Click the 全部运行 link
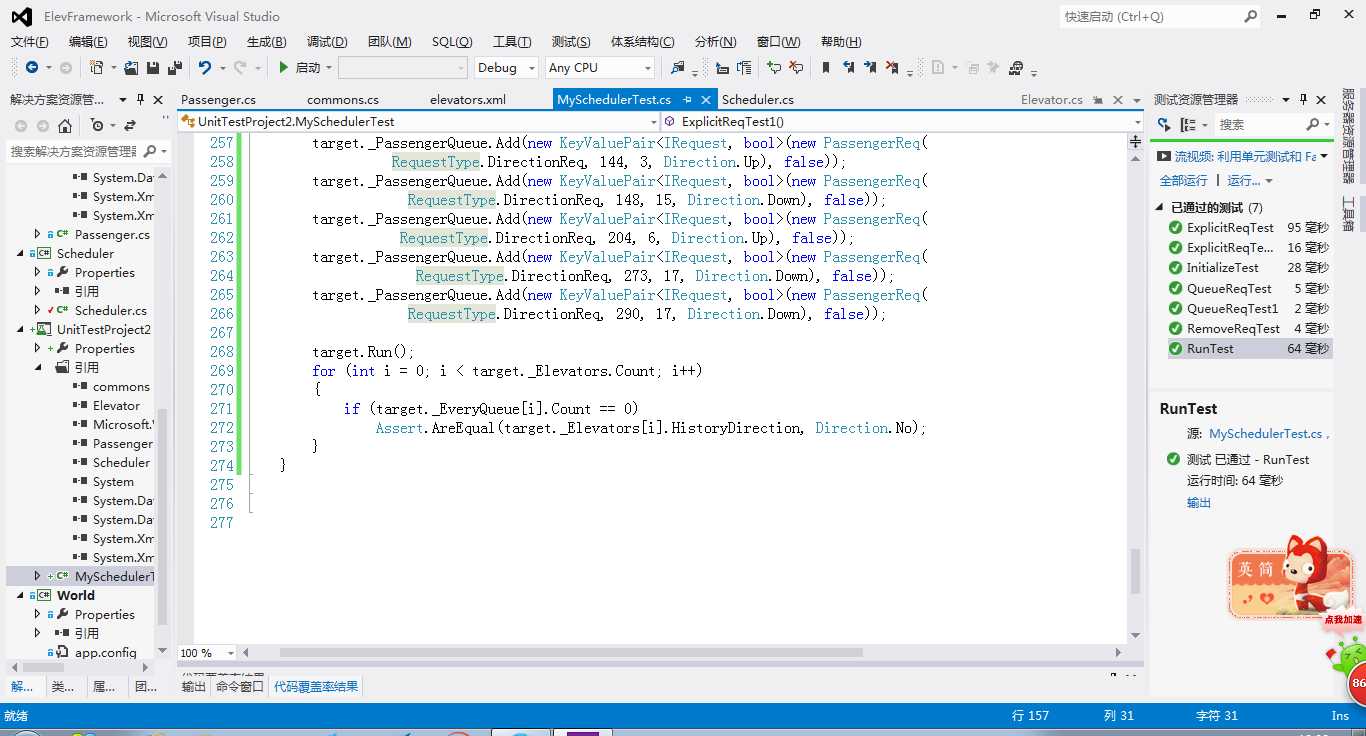The image size is (1366, 736). tap(1183, 180)
